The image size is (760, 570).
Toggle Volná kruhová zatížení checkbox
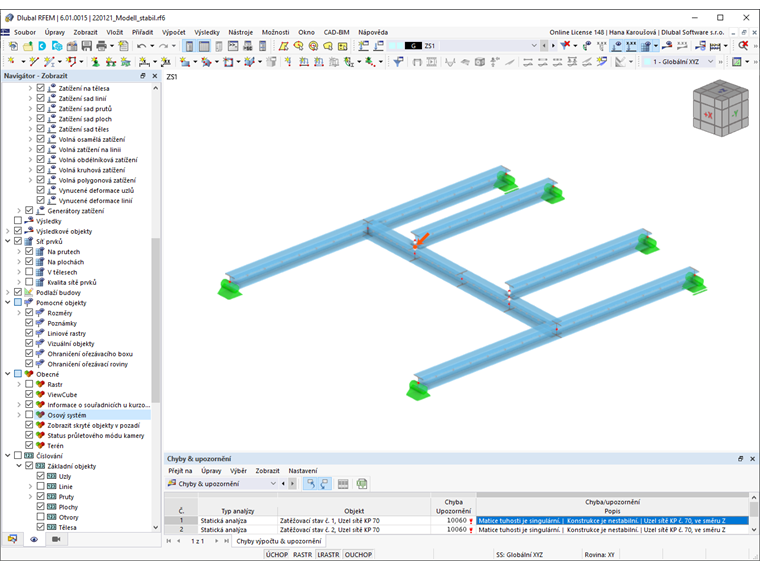pyautogui.click(x=41, y=170)
